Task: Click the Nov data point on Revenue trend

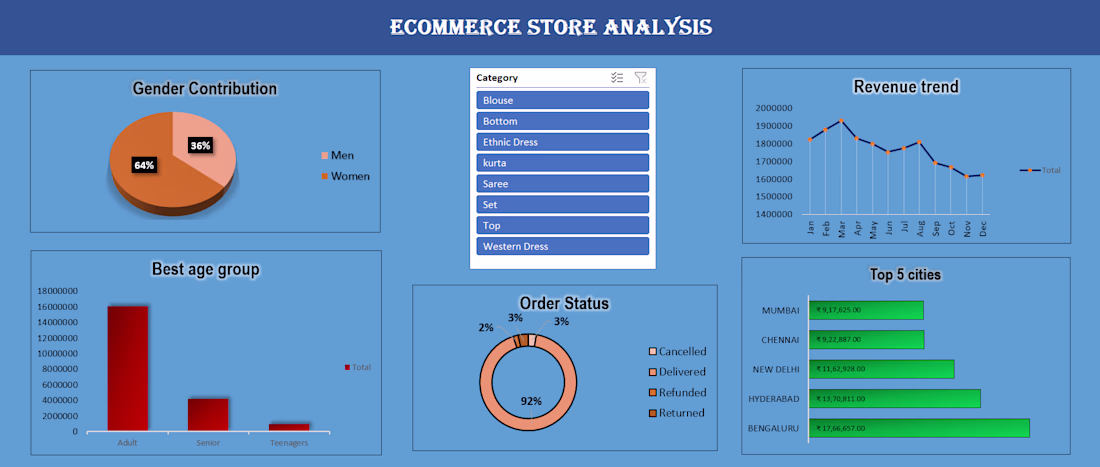Action: click(967, 176)
